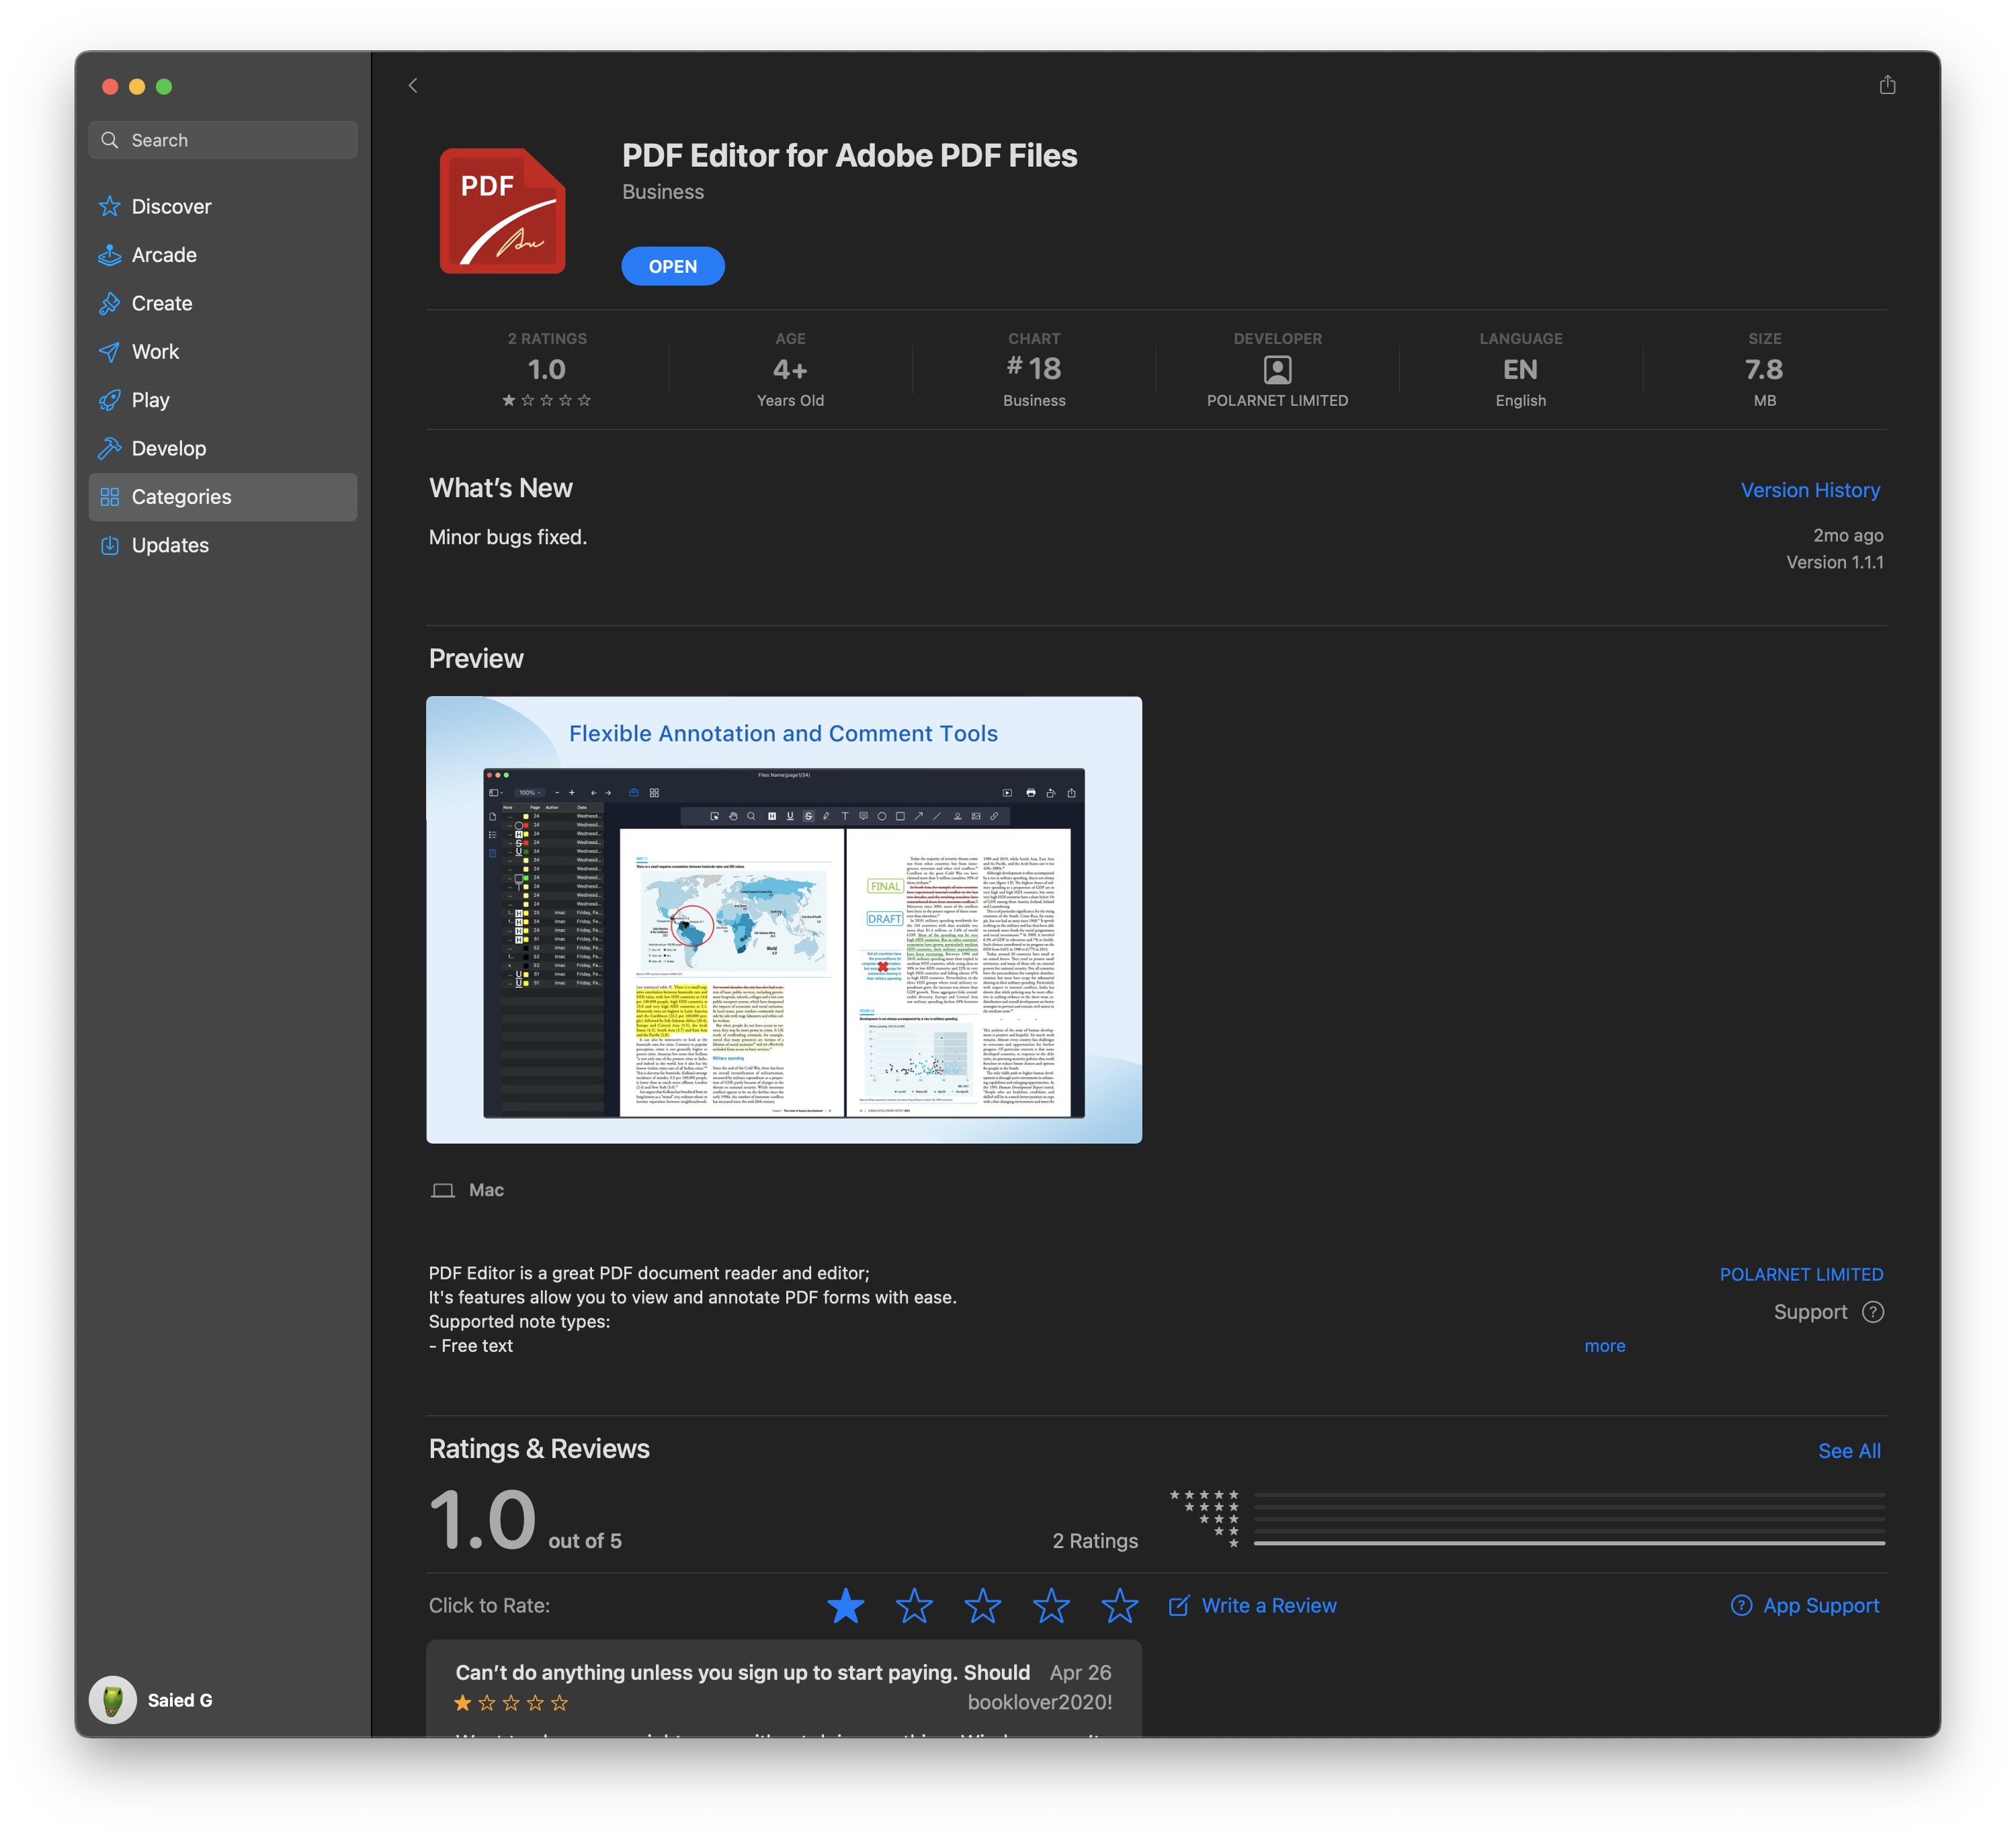Rate the app four stars
2016x1837 pixels.
pos(1051,1606)
